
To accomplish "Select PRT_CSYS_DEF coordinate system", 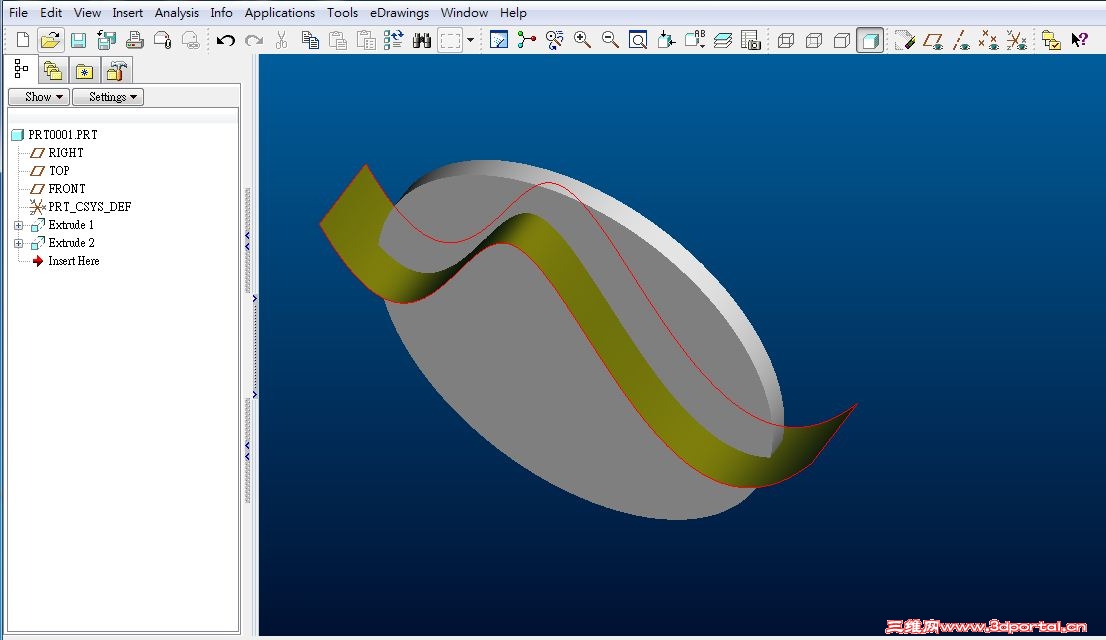I will [90, 207].
